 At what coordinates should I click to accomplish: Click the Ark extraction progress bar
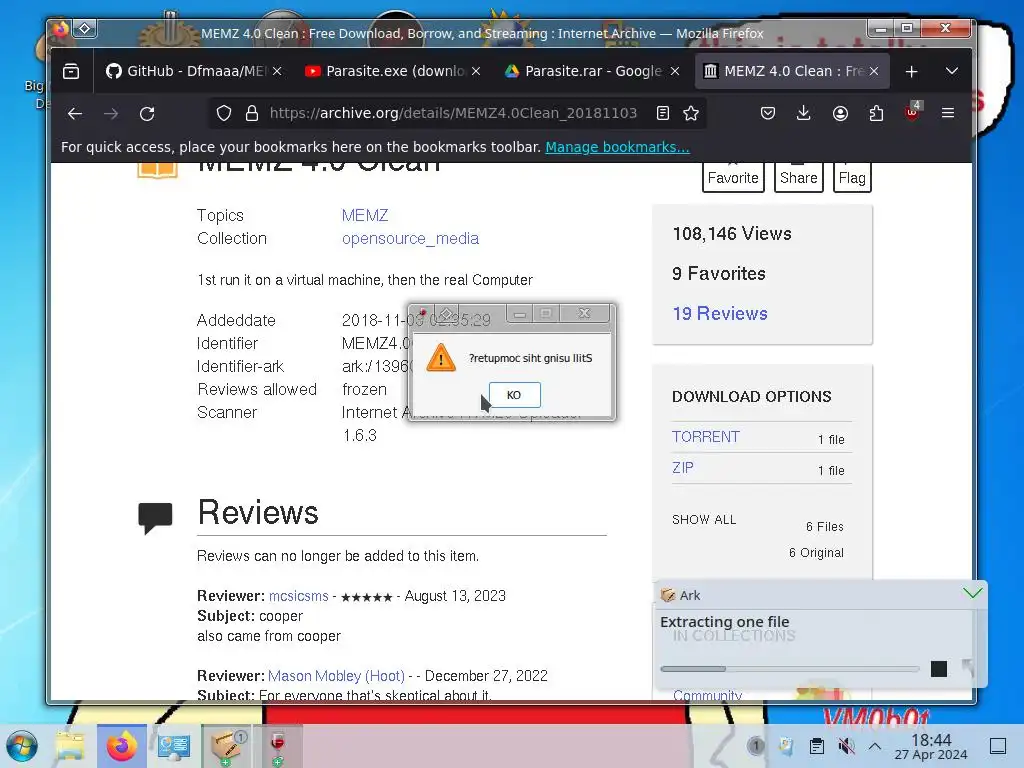pos(790,669)
